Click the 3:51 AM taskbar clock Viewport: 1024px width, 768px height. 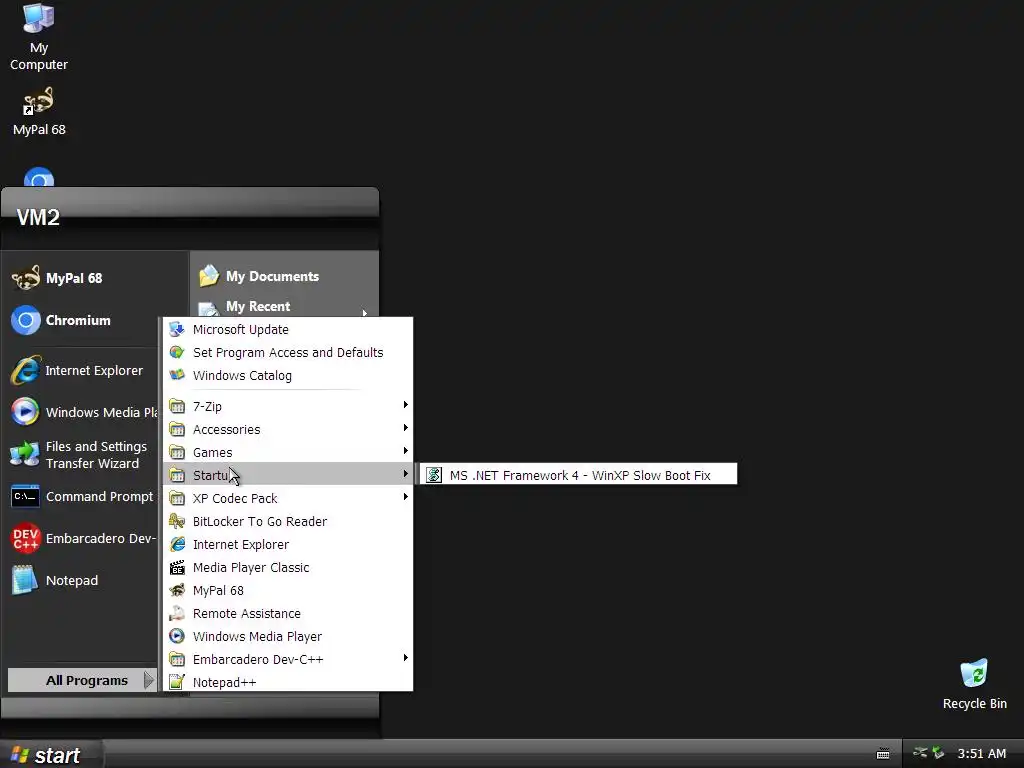pos(982,754)
